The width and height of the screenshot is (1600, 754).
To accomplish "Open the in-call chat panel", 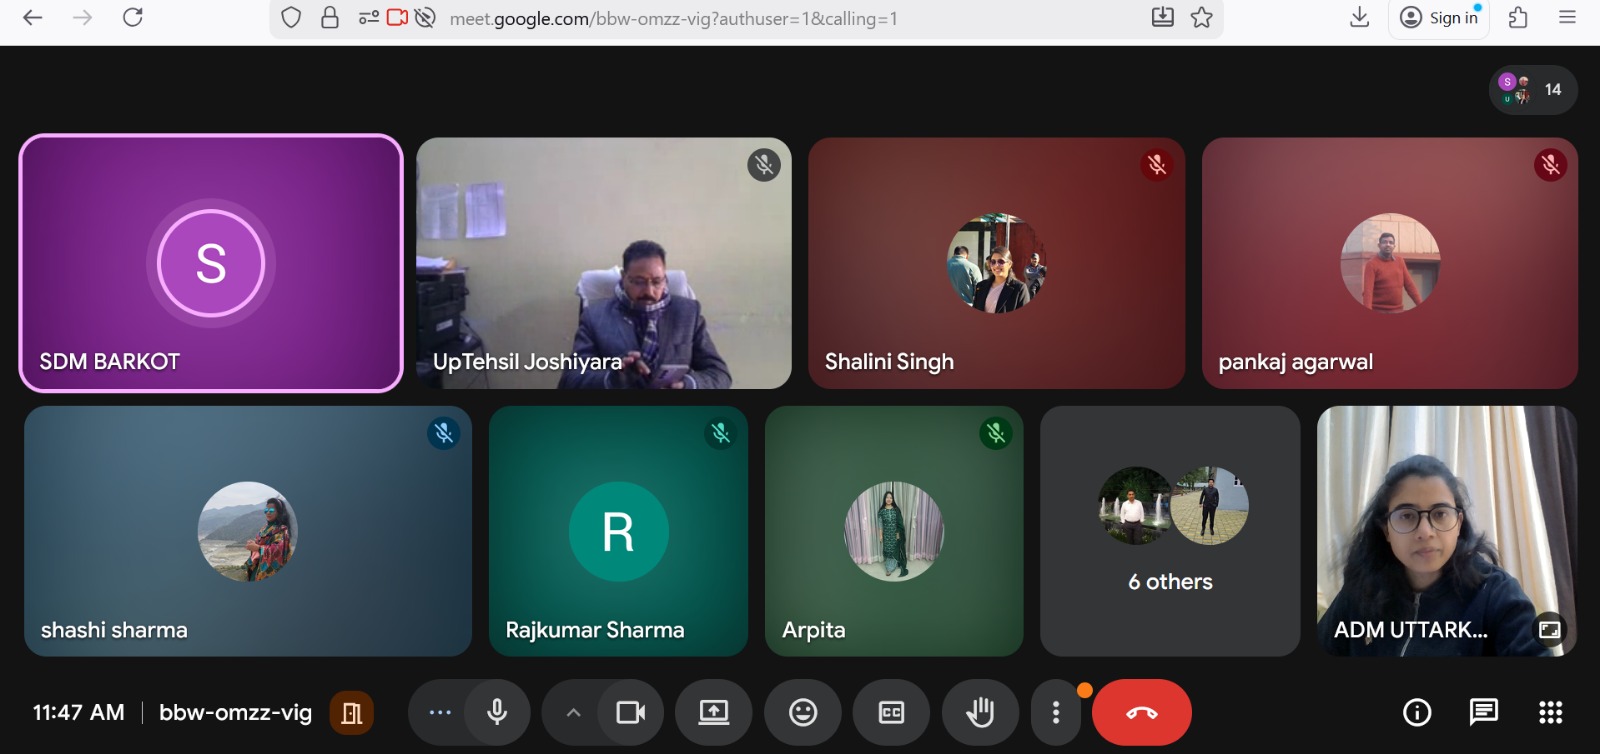I will 1483,712.
